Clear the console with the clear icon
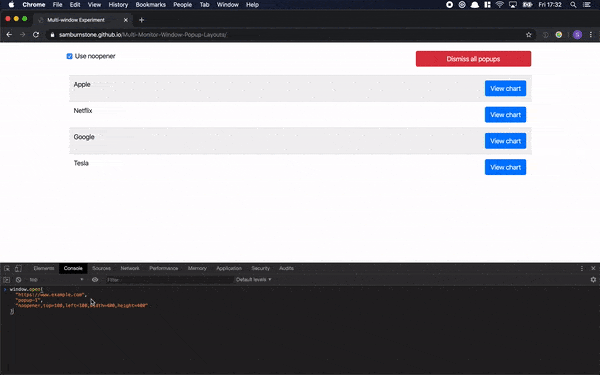Image resolution: width=600 pixels, height=375 pixels. pyautogui.click(x=18, y=280)
